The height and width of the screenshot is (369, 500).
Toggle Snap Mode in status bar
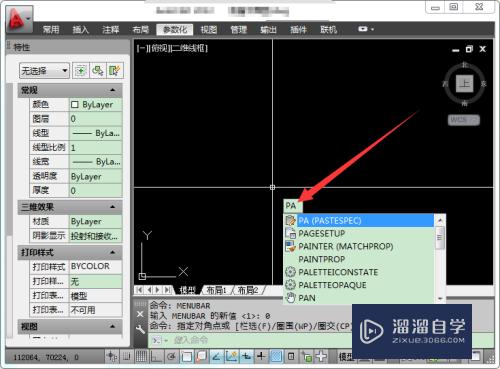pos(127,357)
